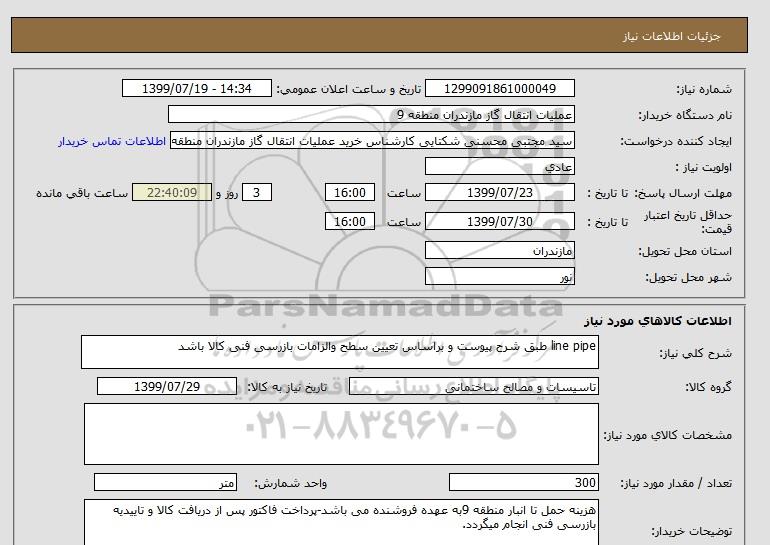Screen dimensions: 770x545
Task: Click the label تاریخ نیاز به کالا
Action: (287, 387)
